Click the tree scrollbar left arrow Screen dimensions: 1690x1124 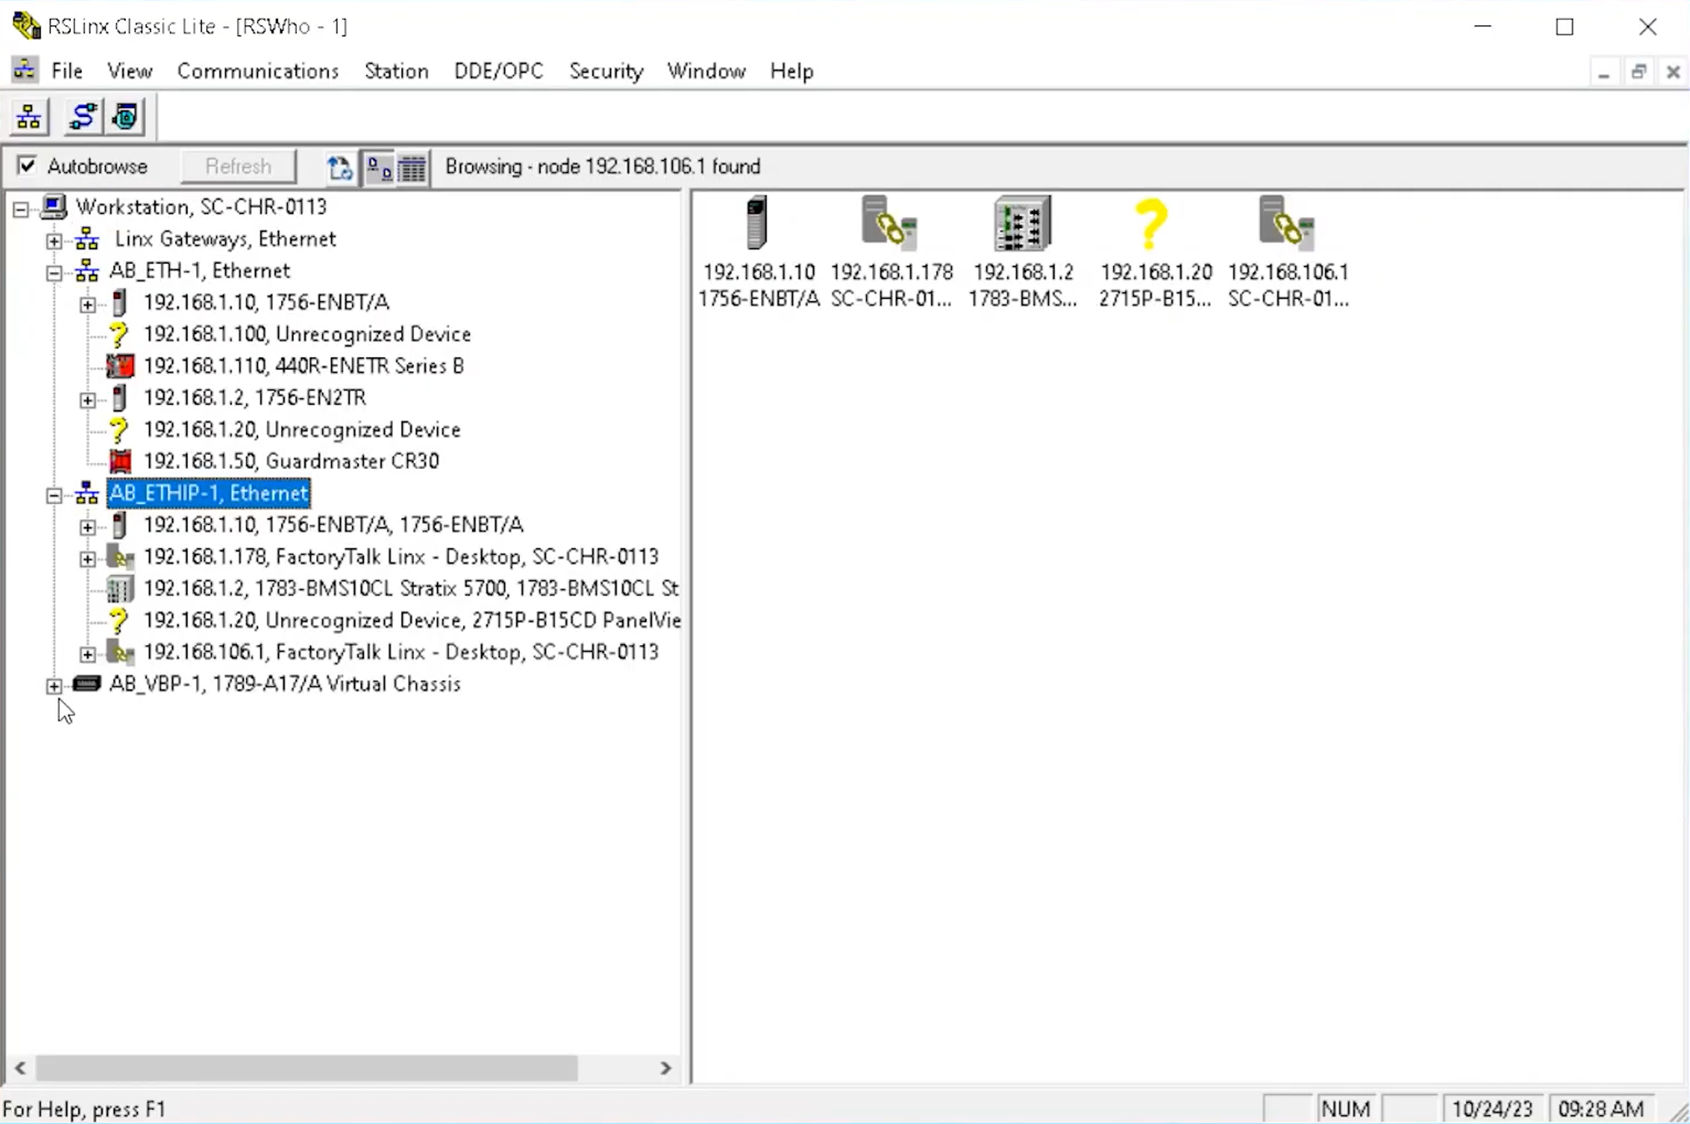pos(20,1068)
